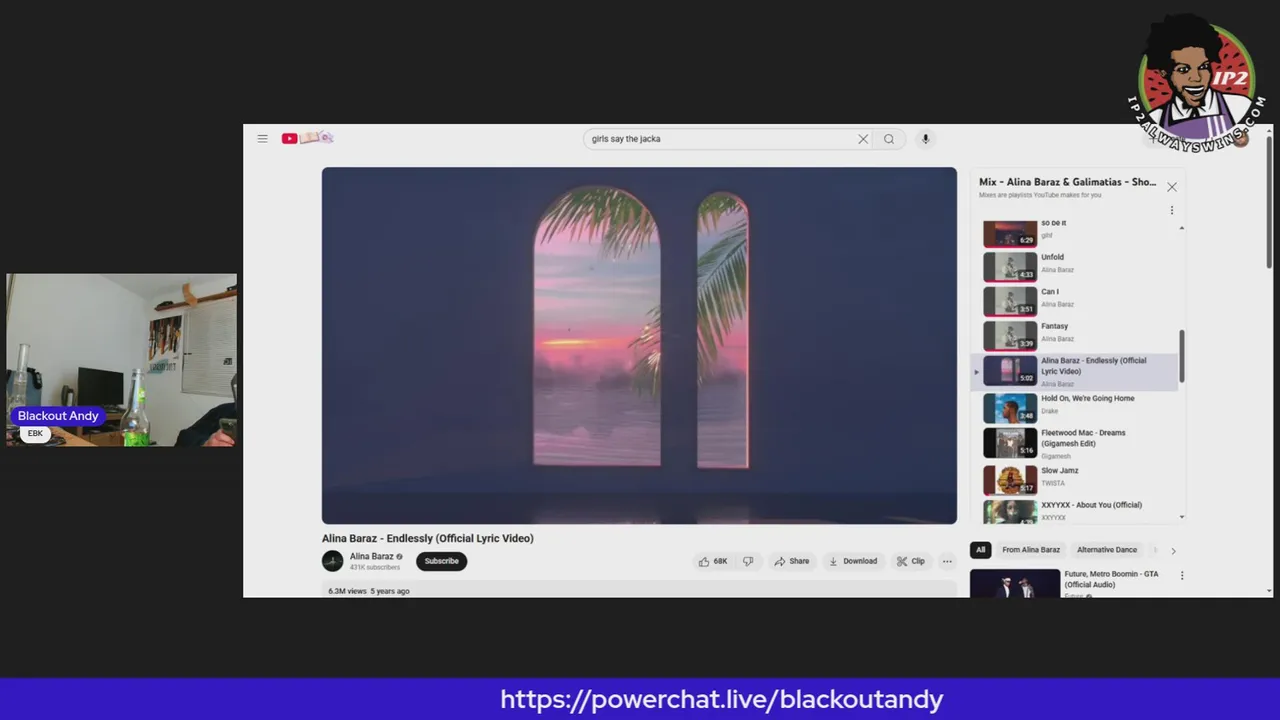
Task: Share the Alina Baraz video
Action: coord(792,561)
